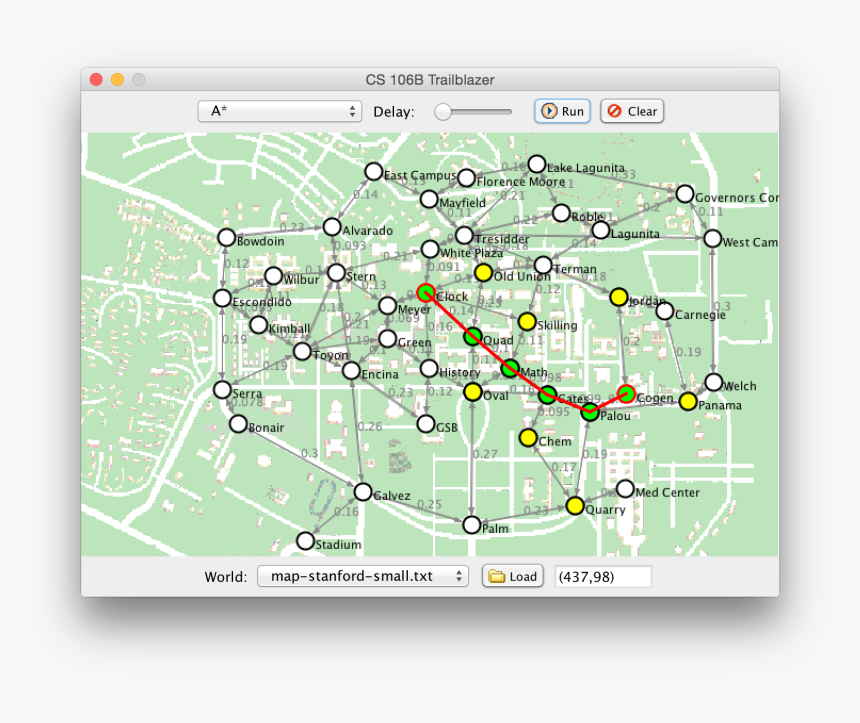Viewport: 860px width, 723px height.
Task: Select the green Gates node
Action: [547, 395]
